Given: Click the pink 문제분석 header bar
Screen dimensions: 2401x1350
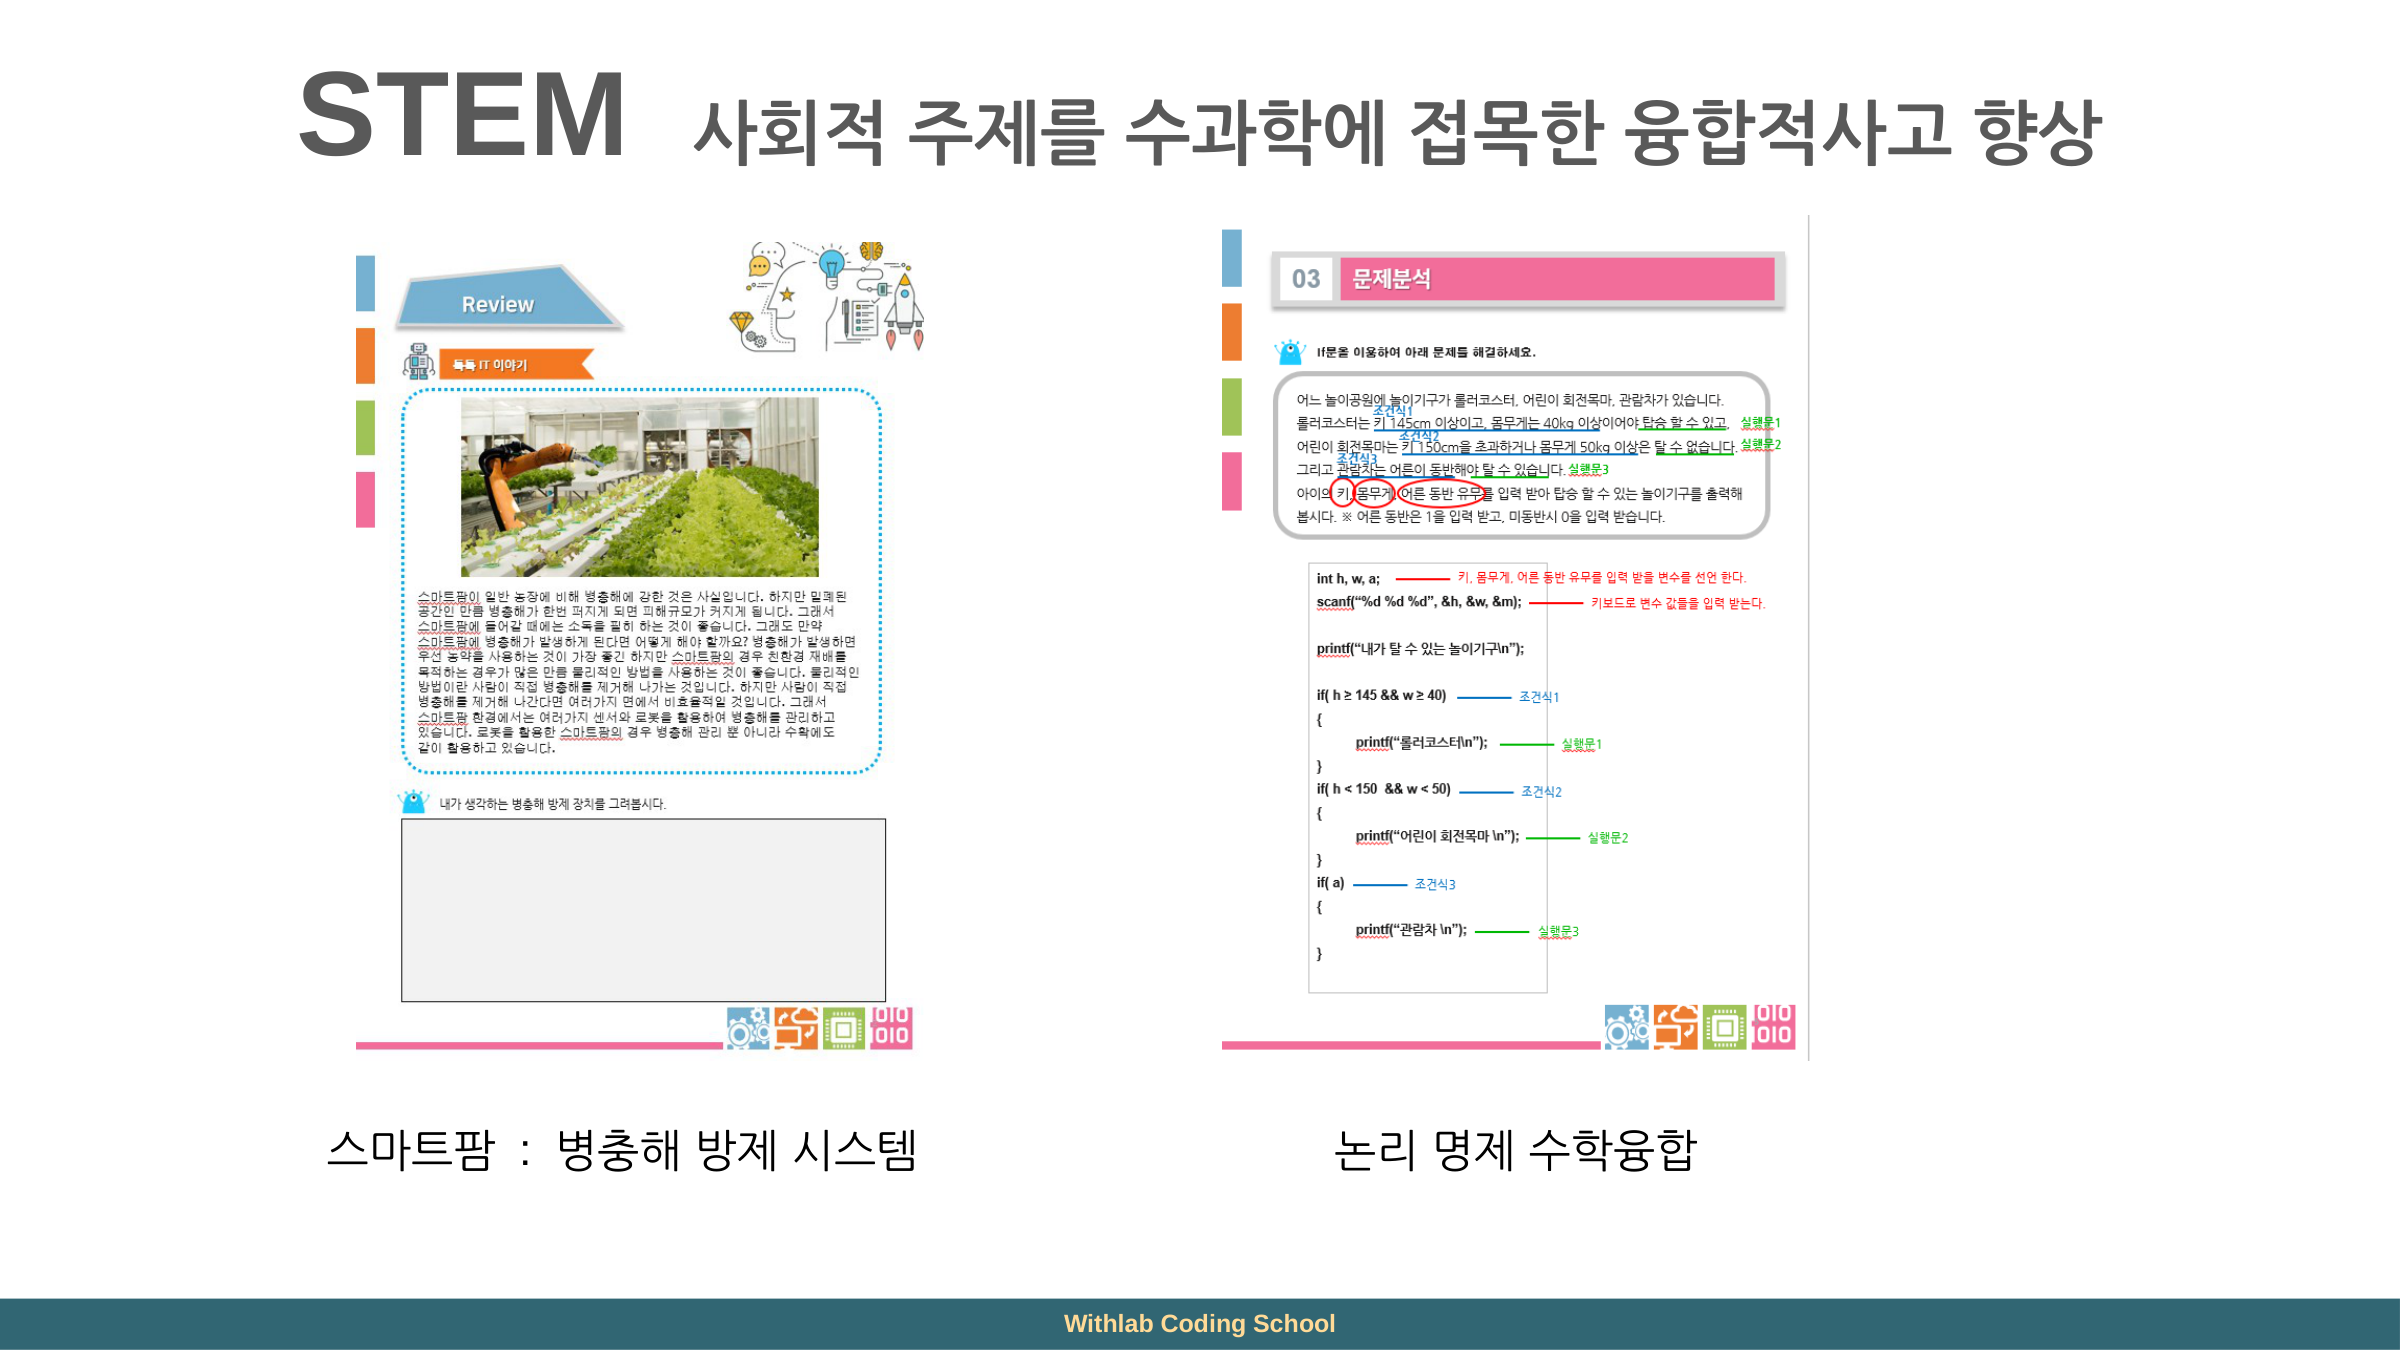Looking at the screenshot, I should coord(1556,279).
